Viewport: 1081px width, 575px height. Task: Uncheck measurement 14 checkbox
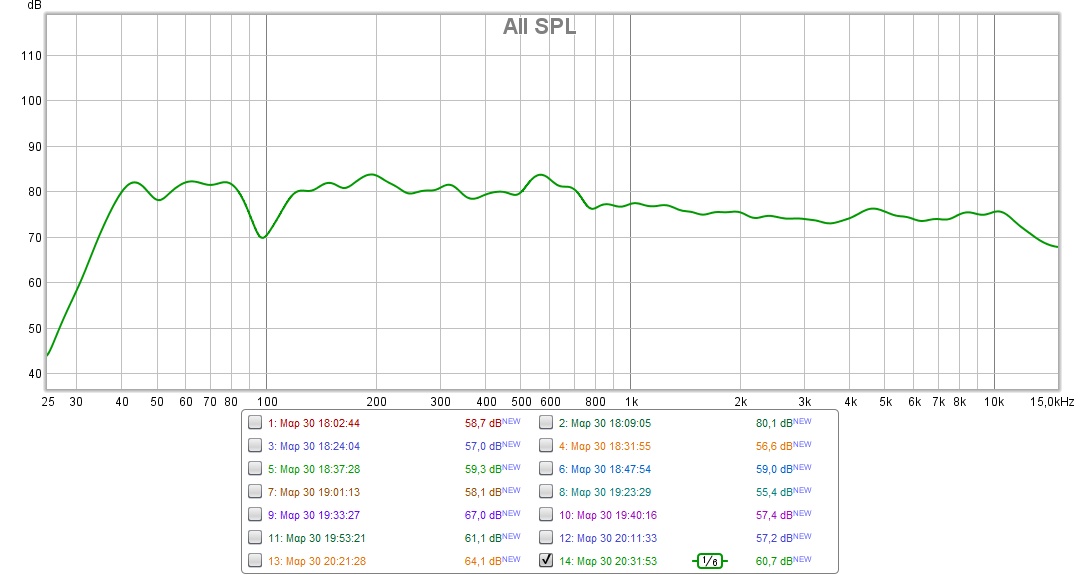click(546, 561)
